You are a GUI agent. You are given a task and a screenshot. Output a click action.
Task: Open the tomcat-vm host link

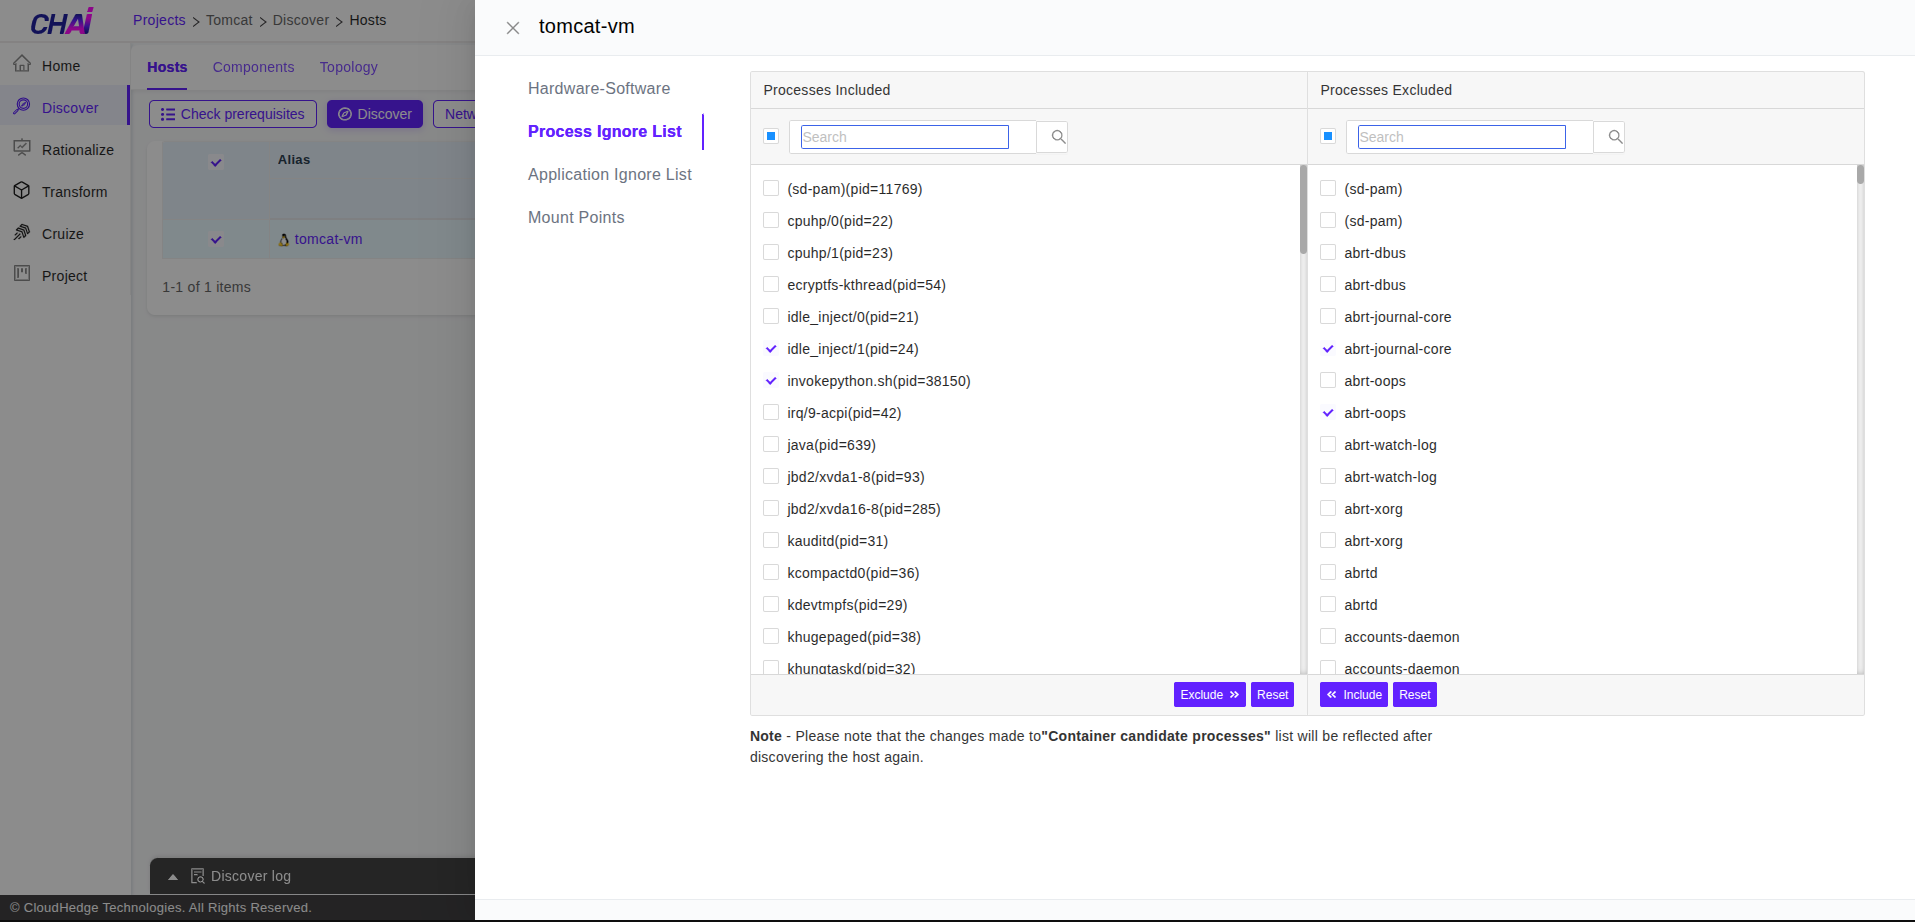coord(328,239)
